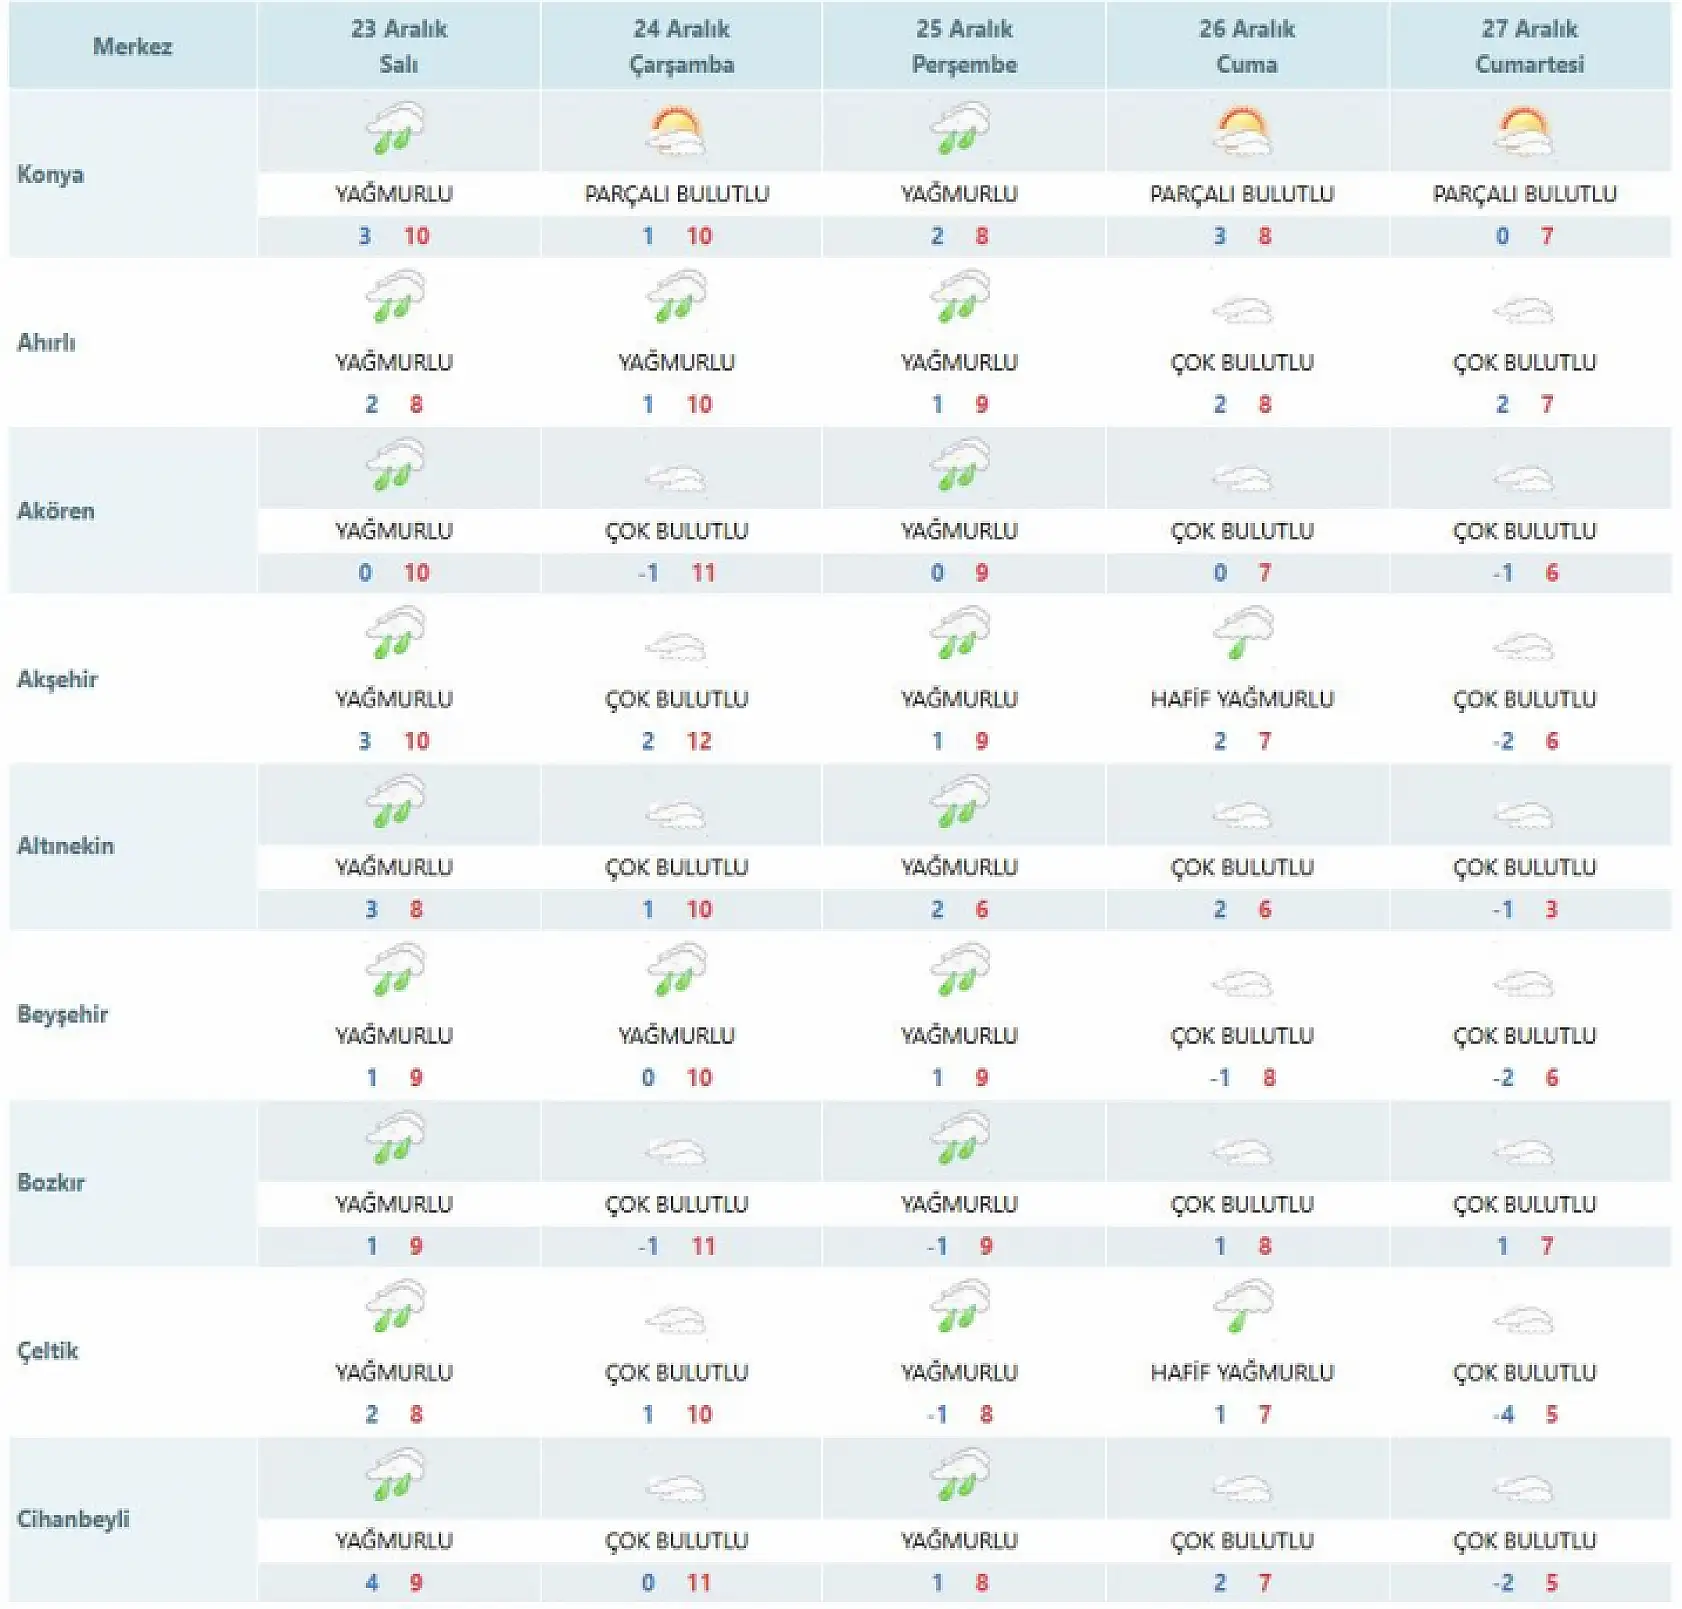Click Konya's partly cloudy icon for 24 Aralık
The height and width of the screenshot is (1609, 1682).
point(678,132)
